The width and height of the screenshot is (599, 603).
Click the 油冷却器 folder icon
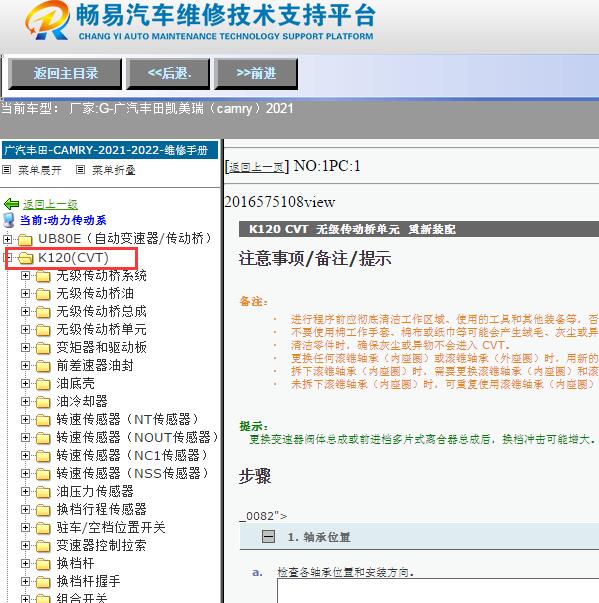tap(43, 402)
